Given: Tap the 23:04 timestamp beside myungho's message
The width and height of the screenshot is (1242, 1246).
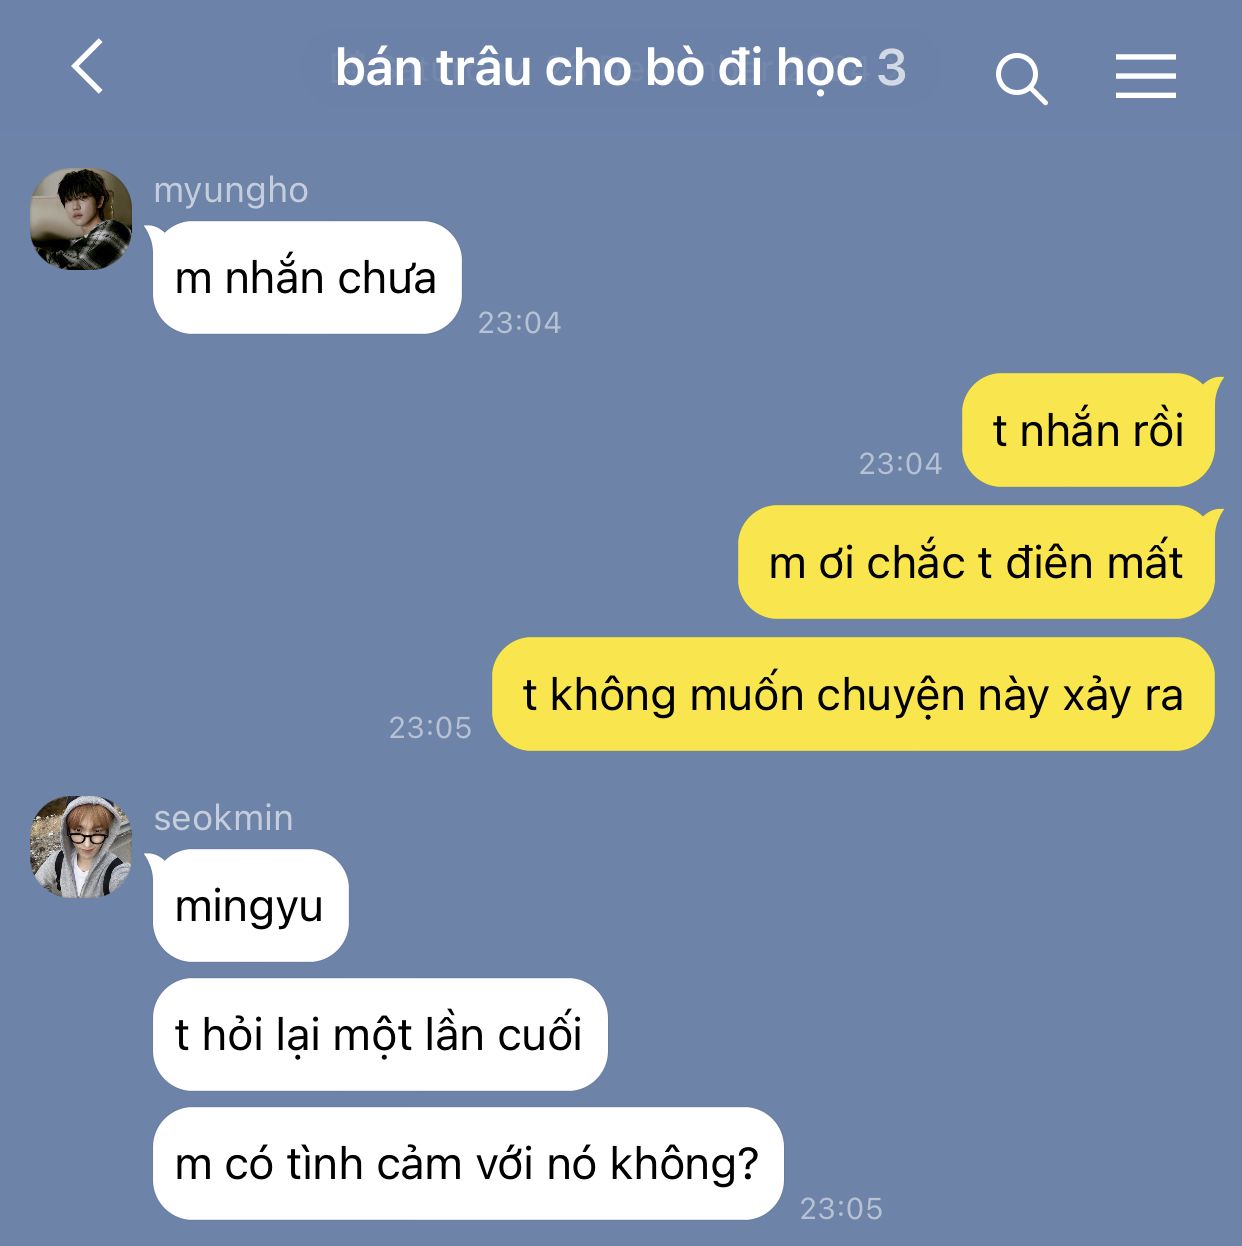Looking at the screenshot, I should pyautogui.click(x=520, y=323).
